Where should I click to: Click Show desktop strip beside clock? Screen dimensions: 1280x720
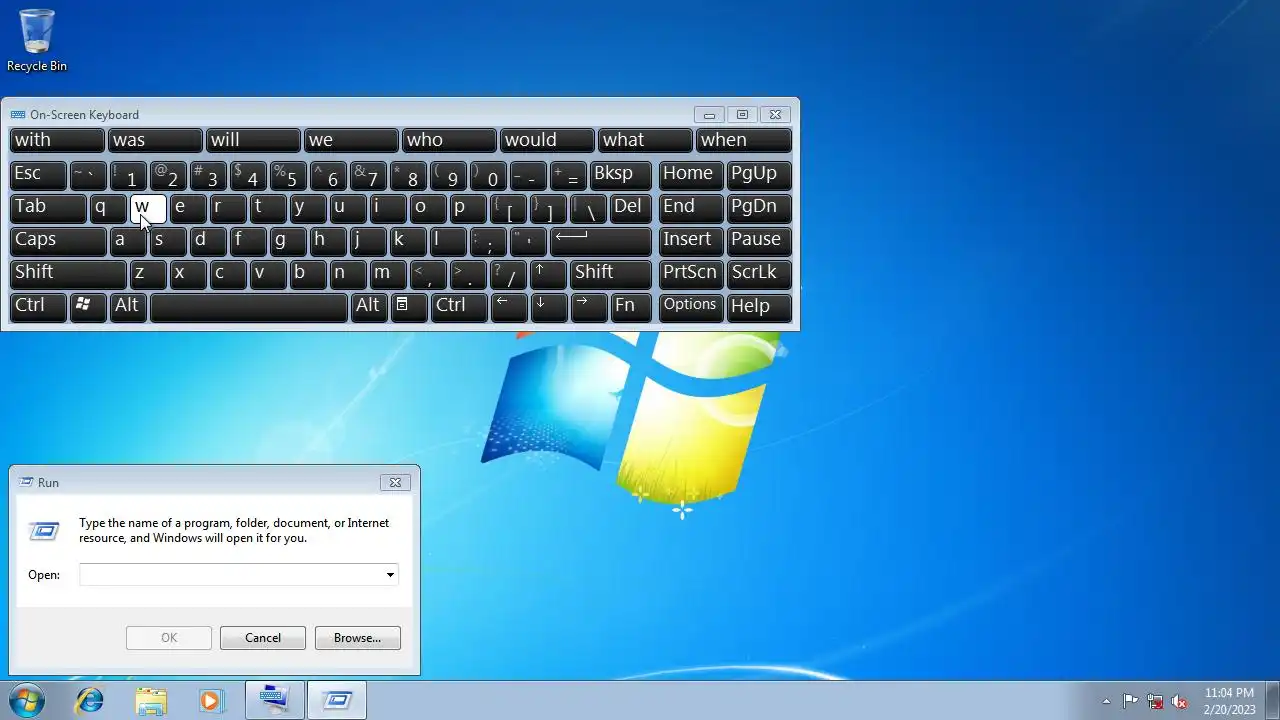1272,701
